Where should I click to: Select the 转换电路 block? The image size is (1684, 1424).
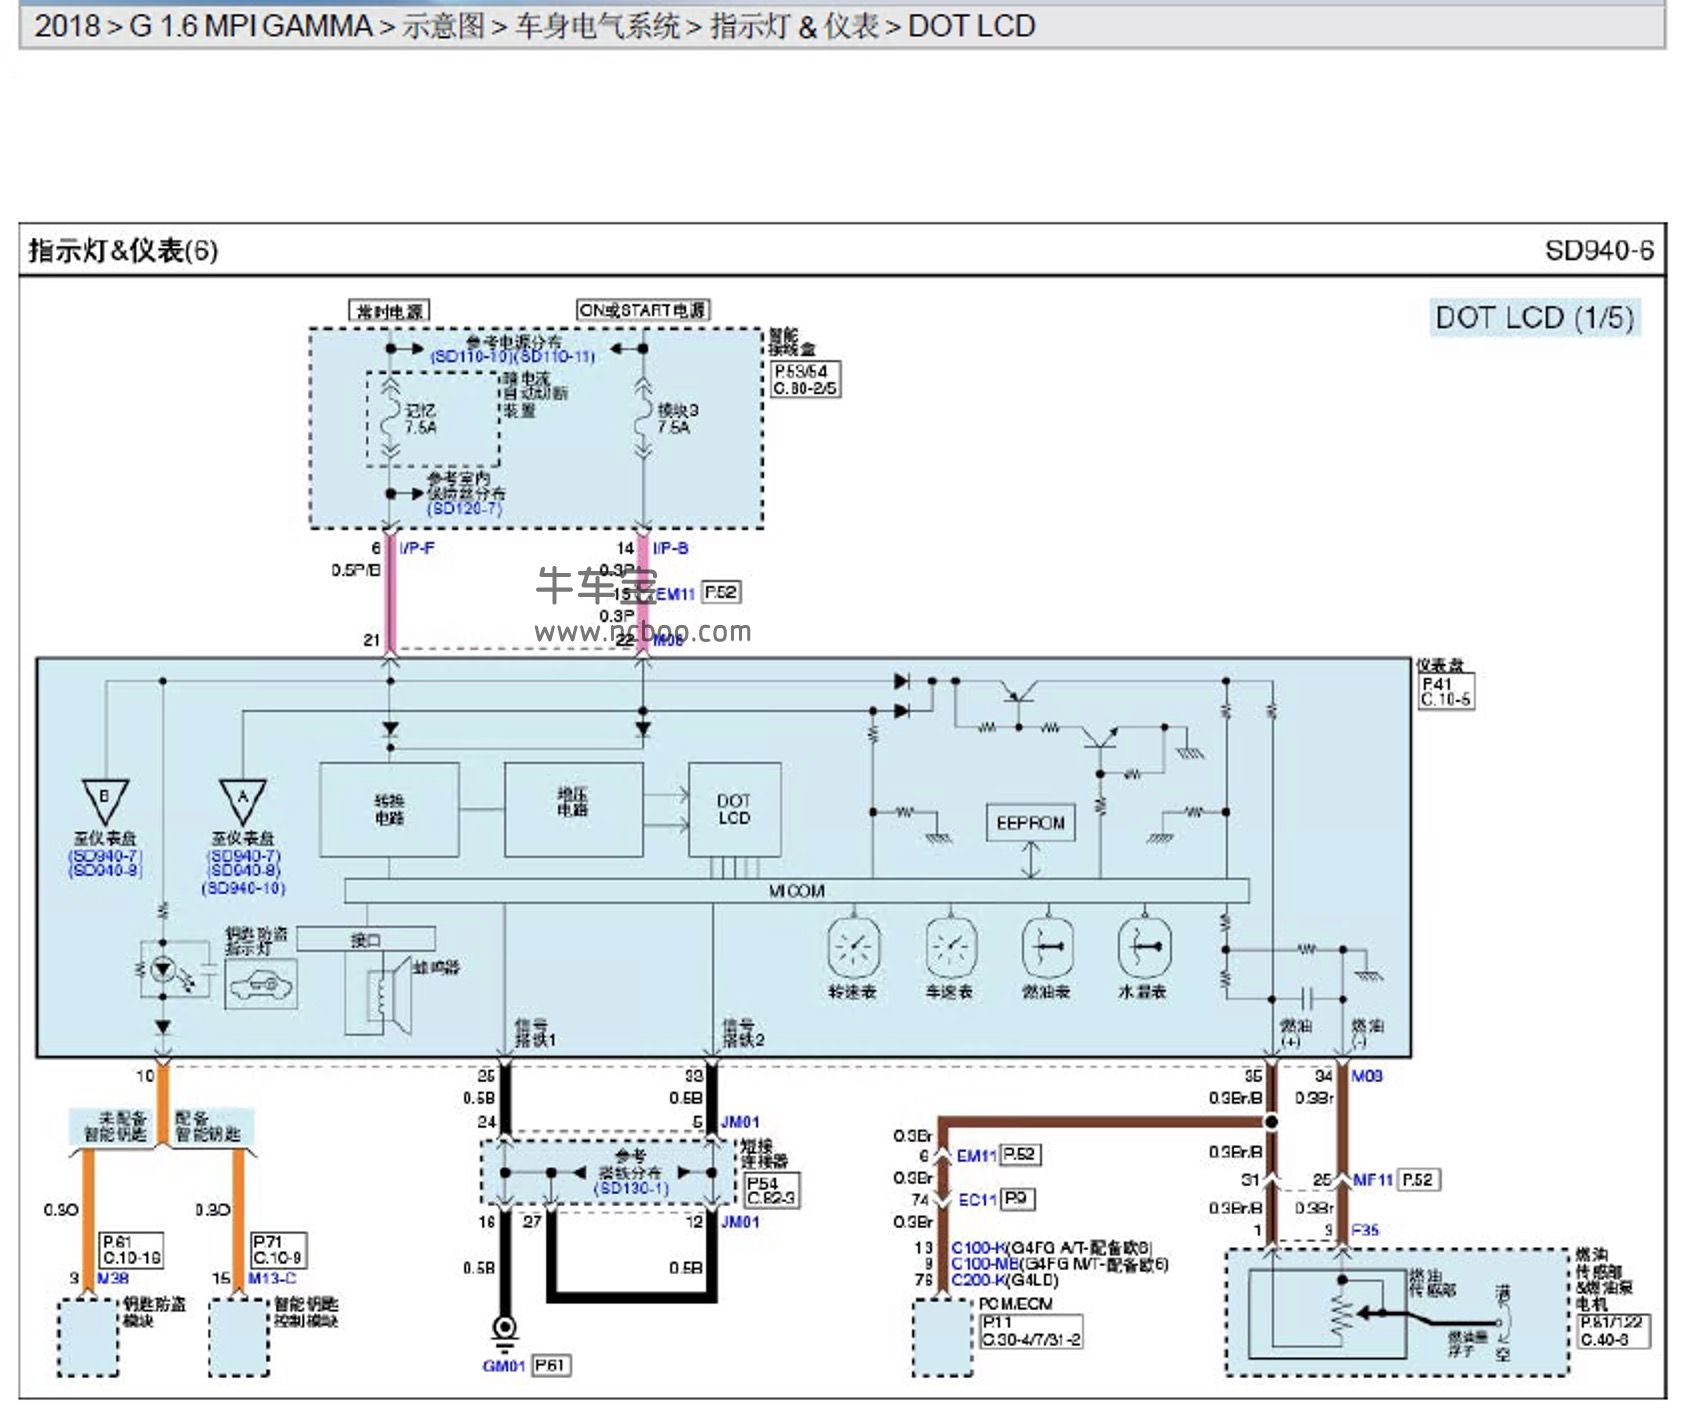tap(389, 810)
